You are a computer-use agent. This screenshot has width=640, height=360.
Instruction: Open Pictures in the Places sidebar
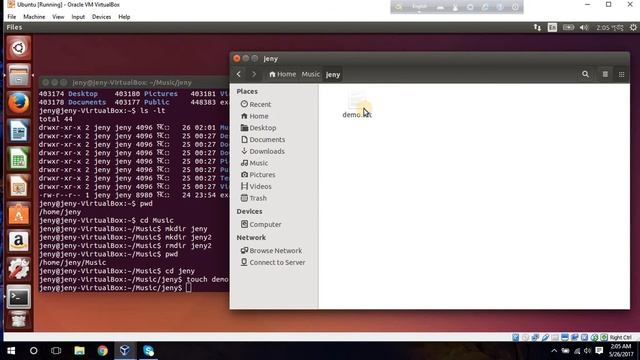pyautogui.click(x=258, y=175)
